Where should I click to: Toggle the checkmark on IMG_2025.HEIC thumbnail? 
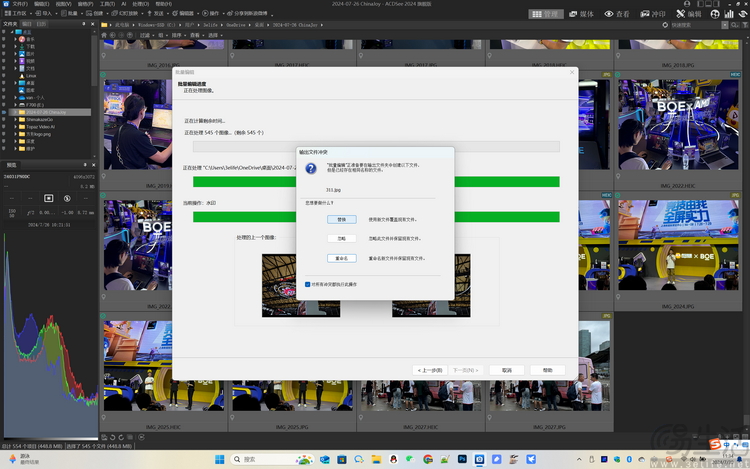click(x=103, y=316)
